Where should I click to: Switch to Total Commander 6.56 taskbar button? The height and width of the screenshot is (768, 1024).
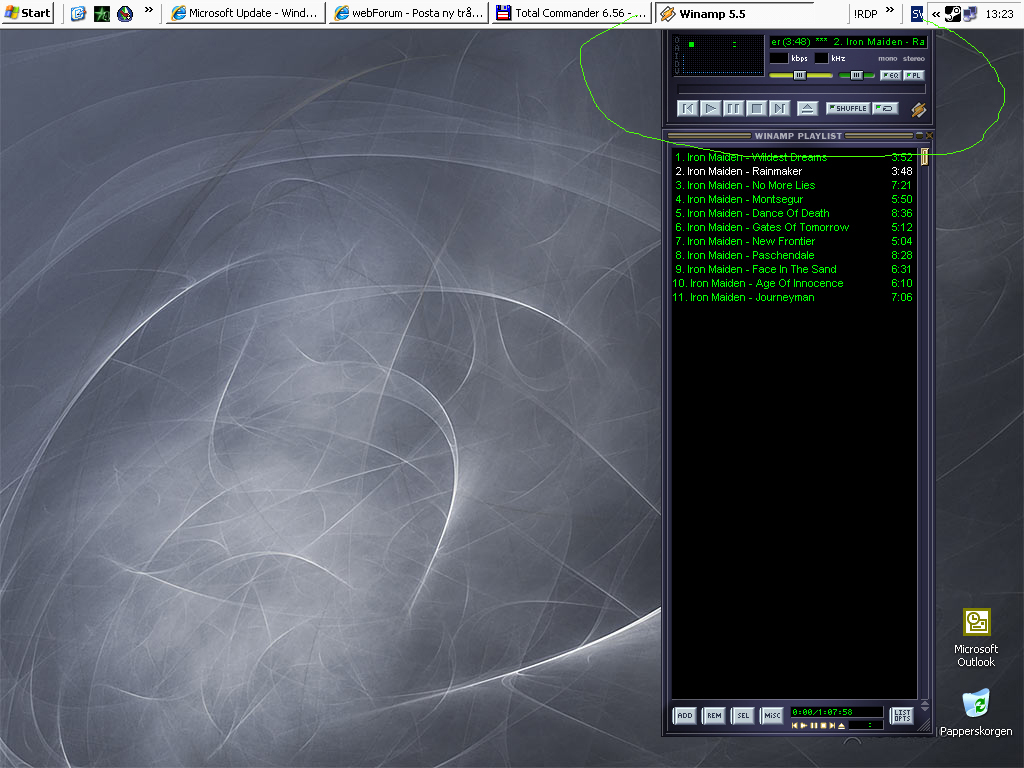click(572, 13)
